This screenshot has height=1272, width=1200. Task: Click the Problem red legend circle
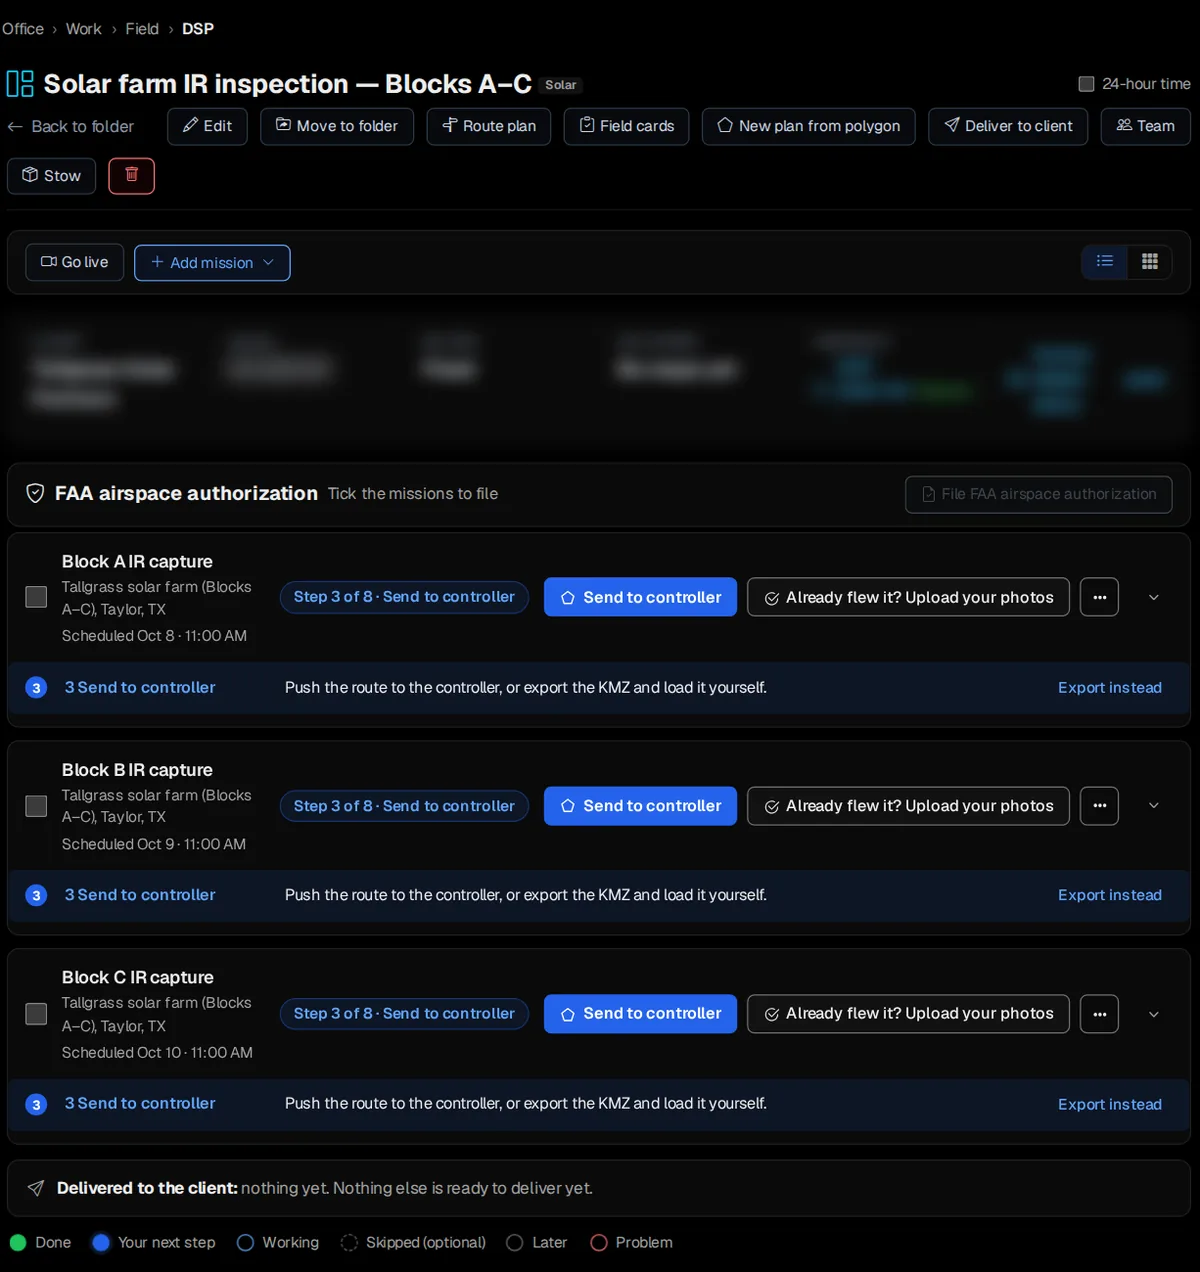pos(599,1242)
